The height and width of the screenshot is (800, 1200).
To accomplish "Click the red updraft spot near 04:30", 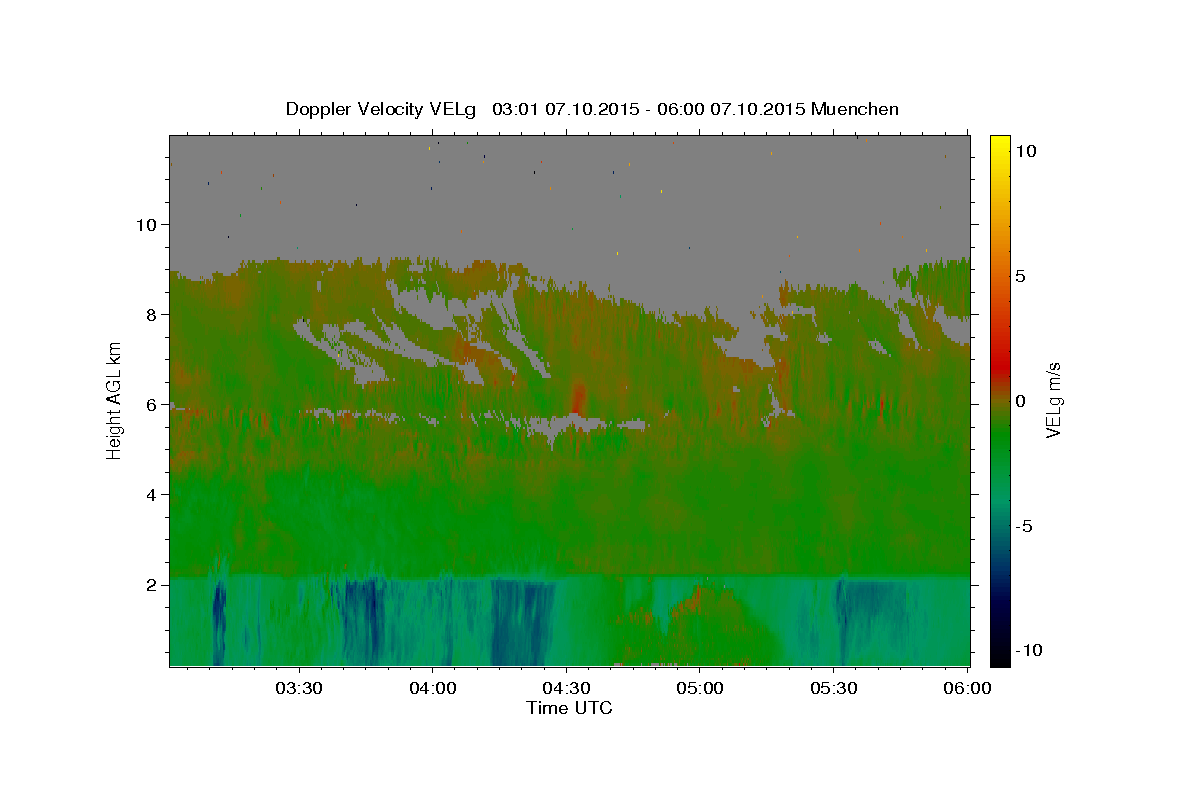I will (x=577, y=397).
